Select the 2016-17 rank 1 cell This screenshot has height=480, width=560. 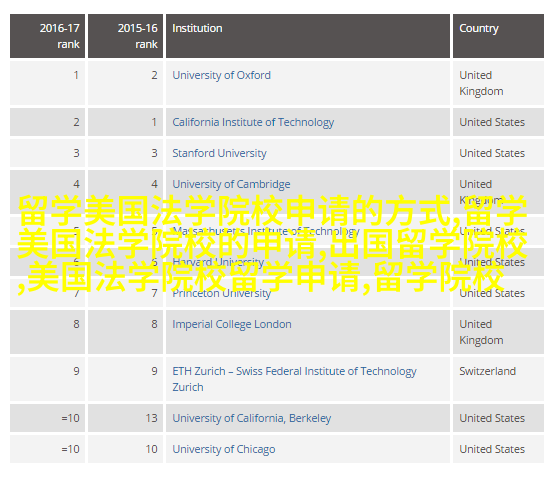tap(48, 83)
